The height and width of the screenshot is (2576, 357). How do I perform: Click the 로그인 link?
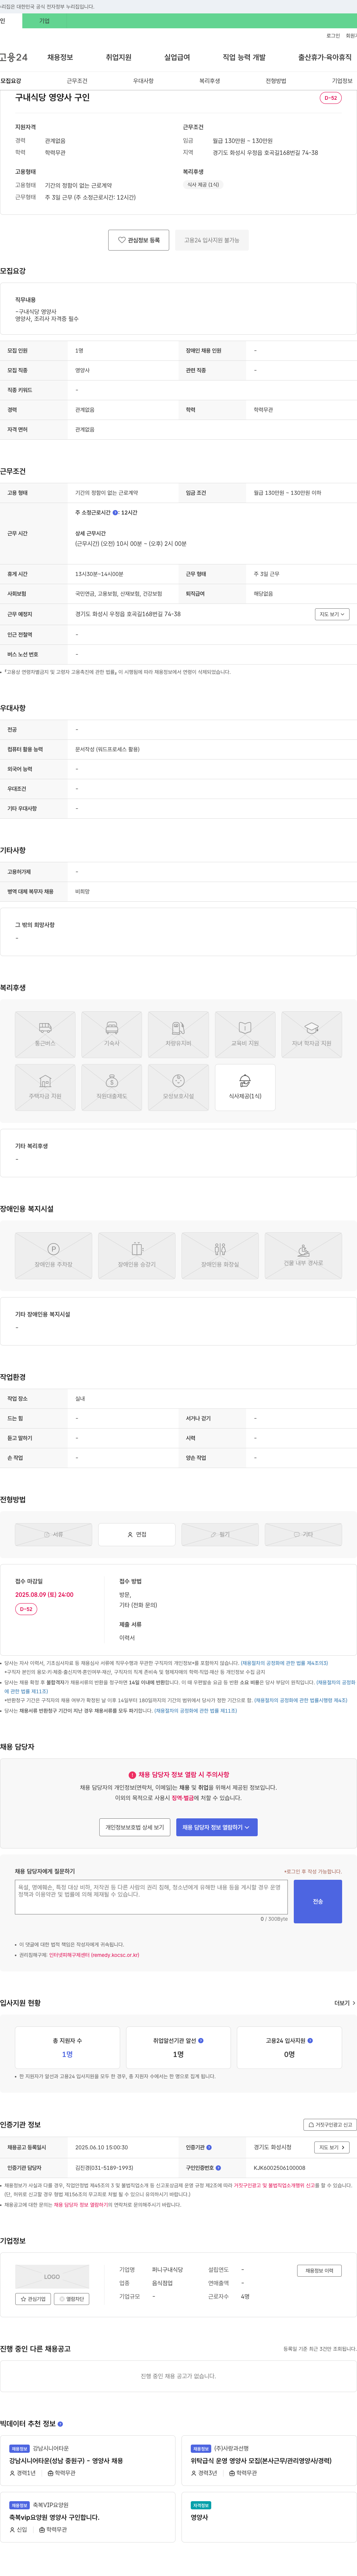[333, 36]
